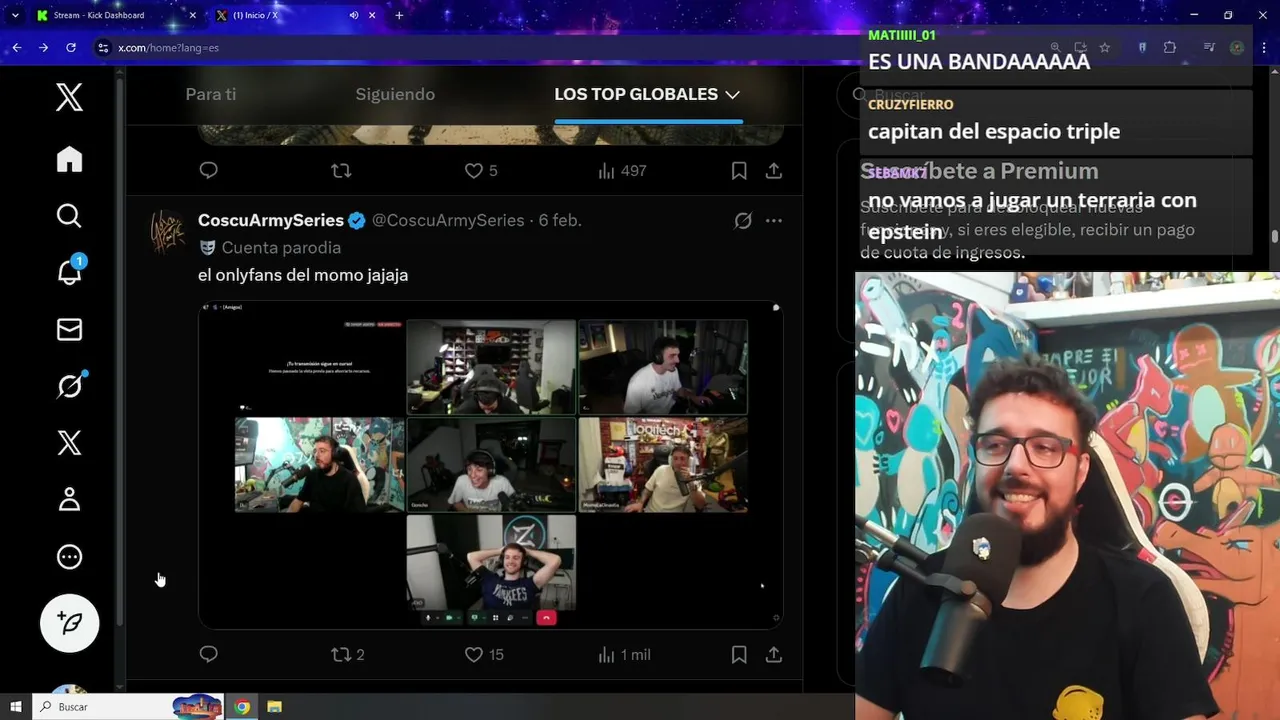Bookmark the post with 497 views
The width and height of the screenshot is (1280, 720).
pos(739,171)
